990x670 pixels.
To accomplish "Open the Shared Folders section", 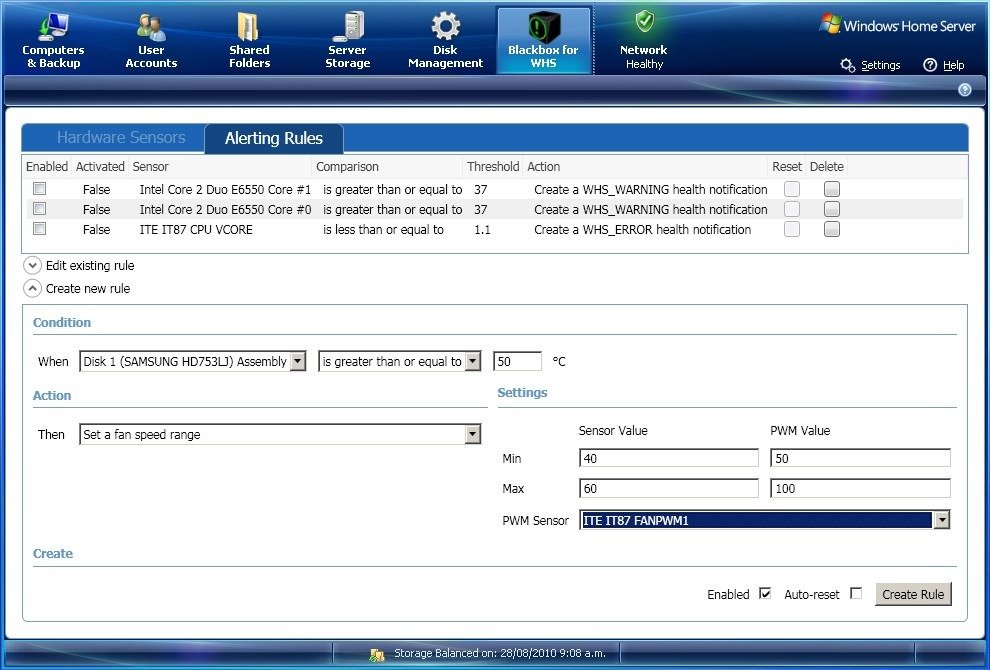I will 249,40.
